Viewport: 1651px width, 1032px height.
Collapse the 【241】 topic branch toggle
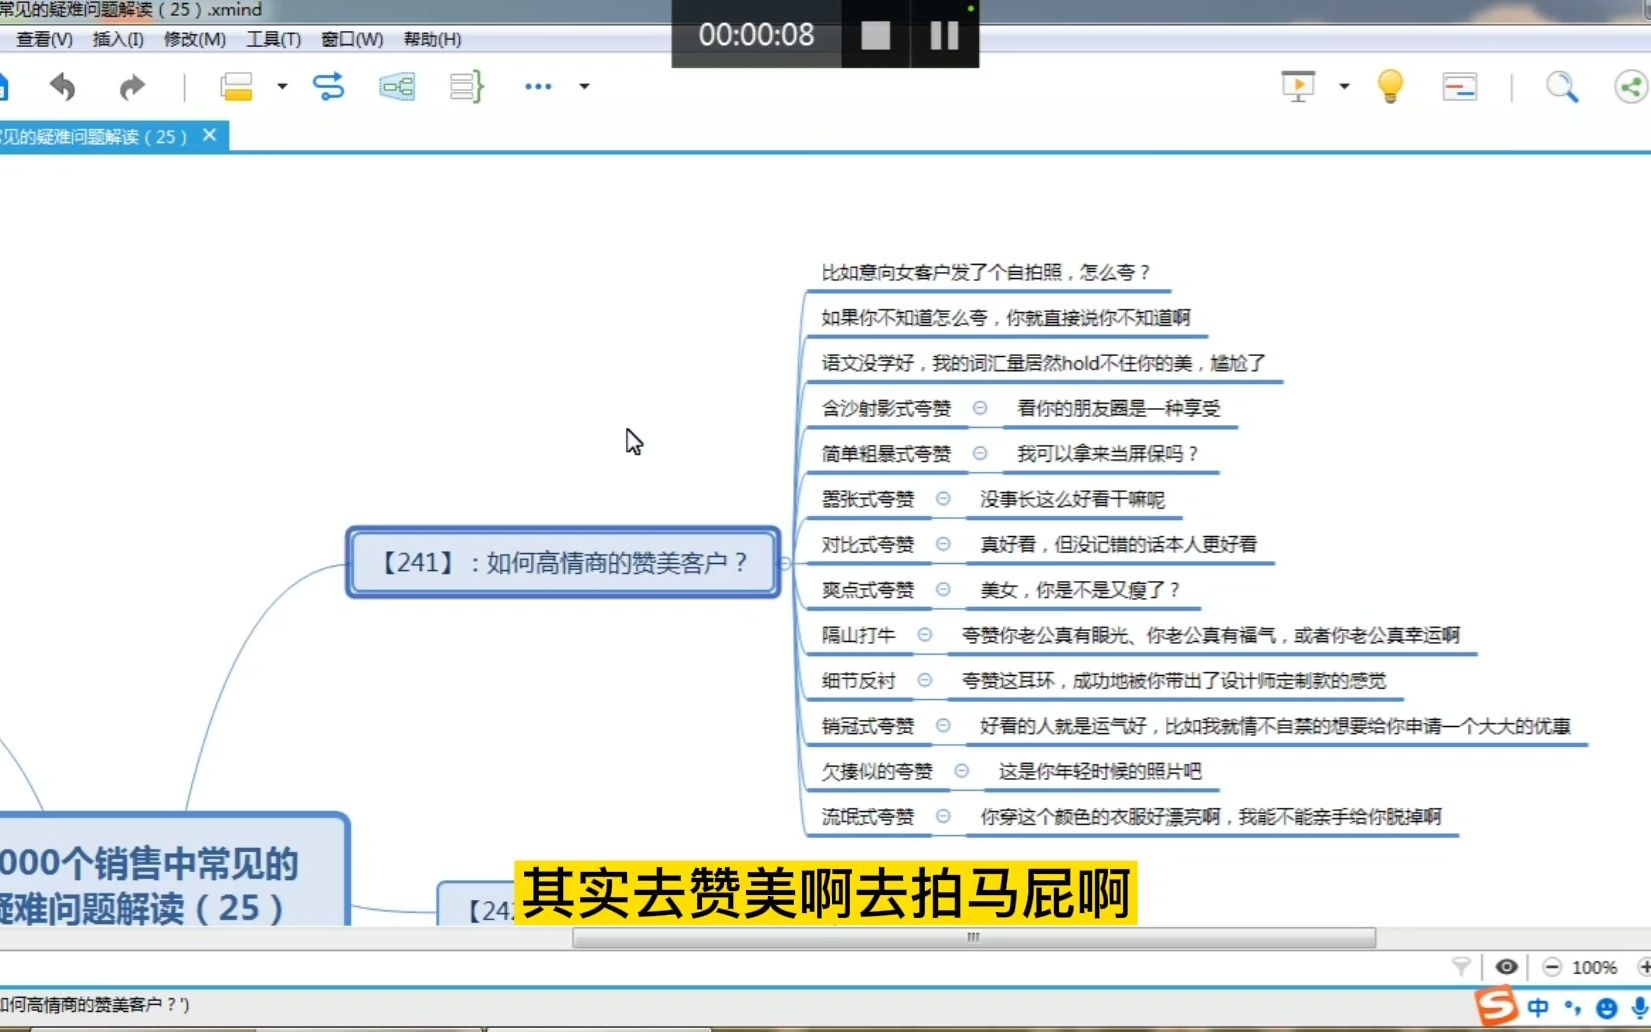point(785,563)
